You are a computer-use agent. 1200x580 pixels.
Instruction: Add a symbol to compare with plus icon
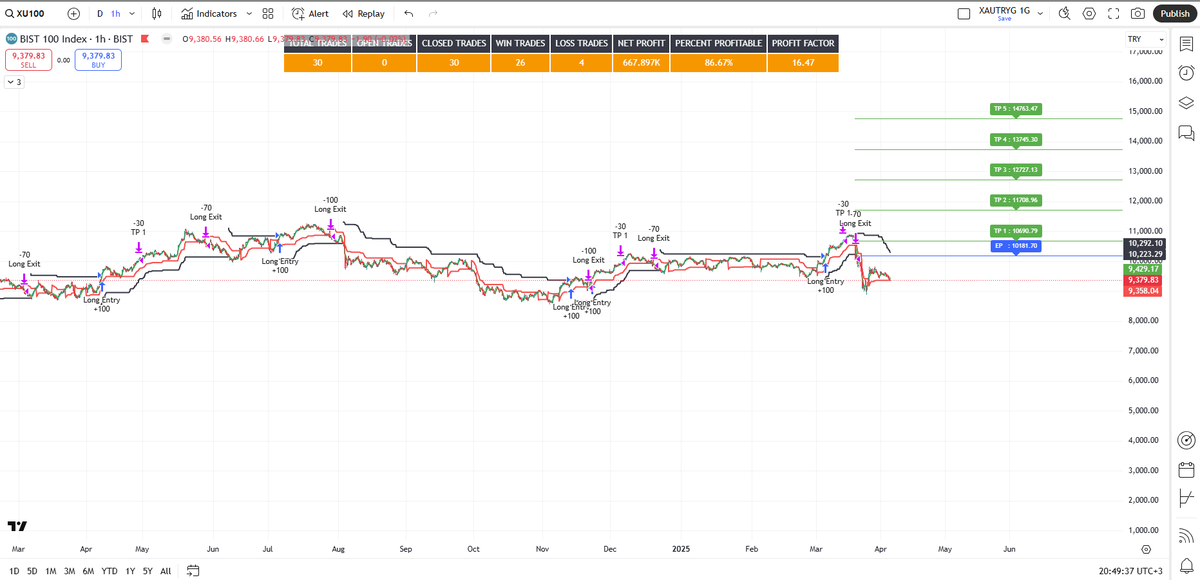click(x=74, y=14)
